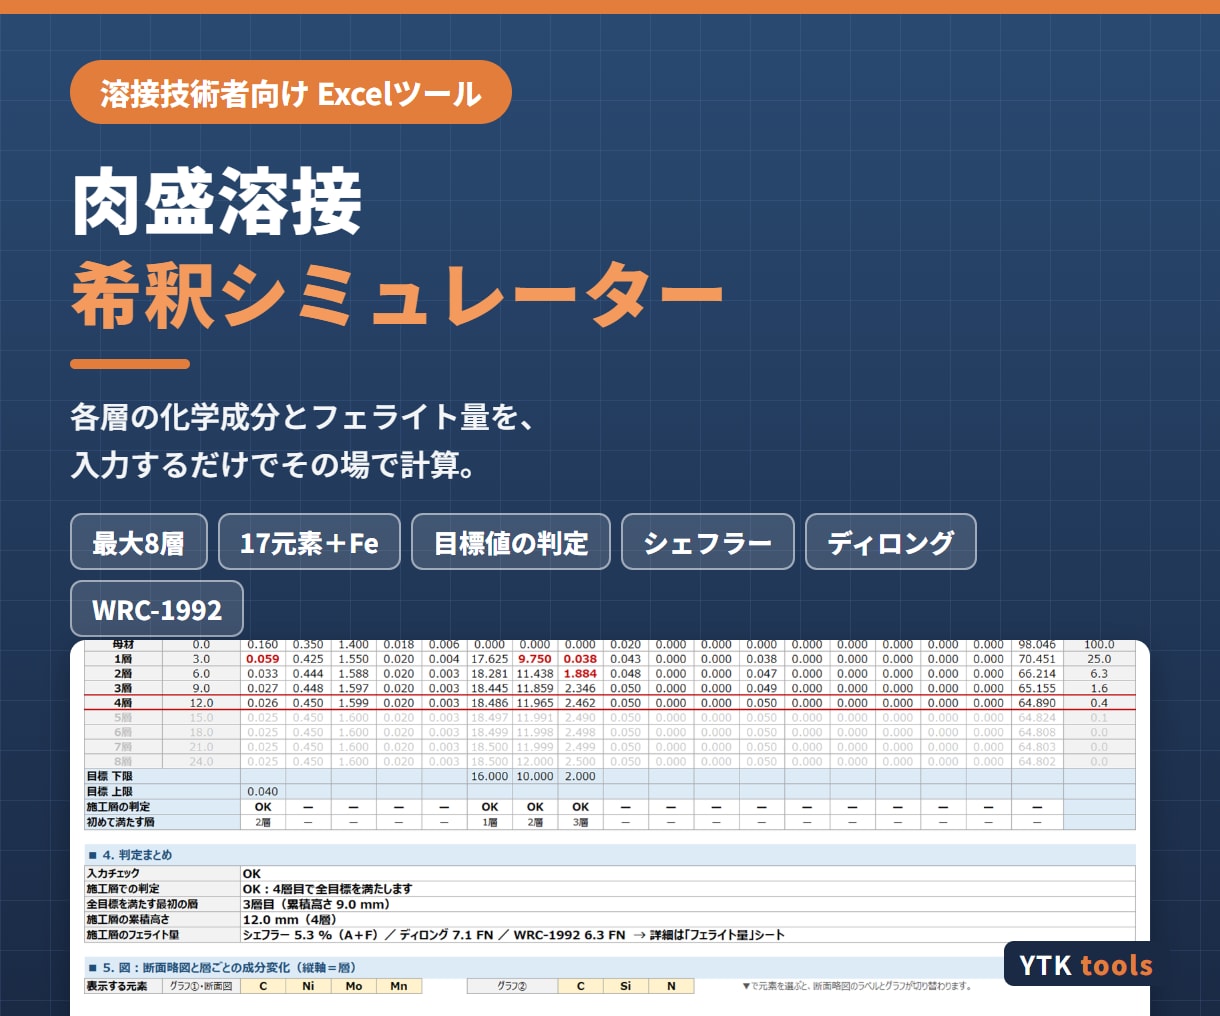Select the 3層目(累積高さ 9.0 mm) cell

[x=688, y=904]
